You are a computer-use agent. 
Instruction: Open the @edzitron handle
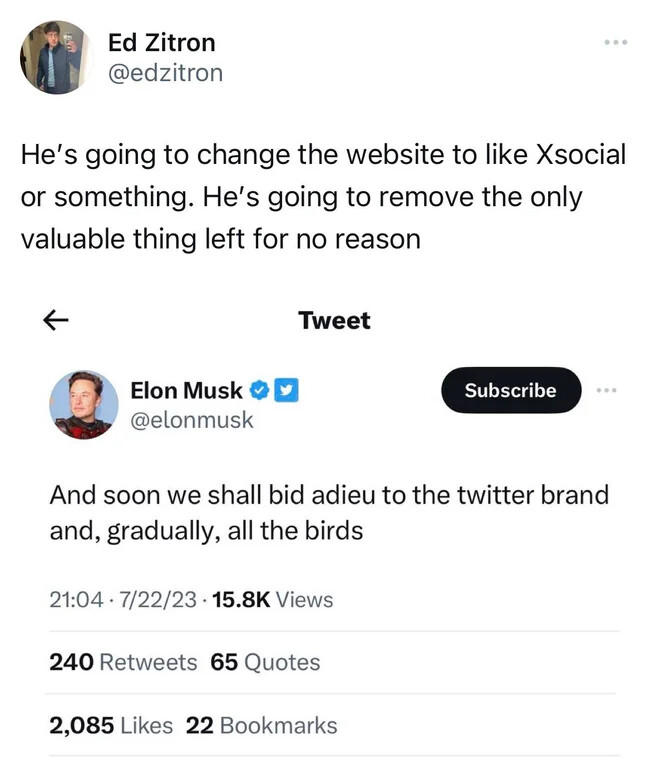coord(165,73)
